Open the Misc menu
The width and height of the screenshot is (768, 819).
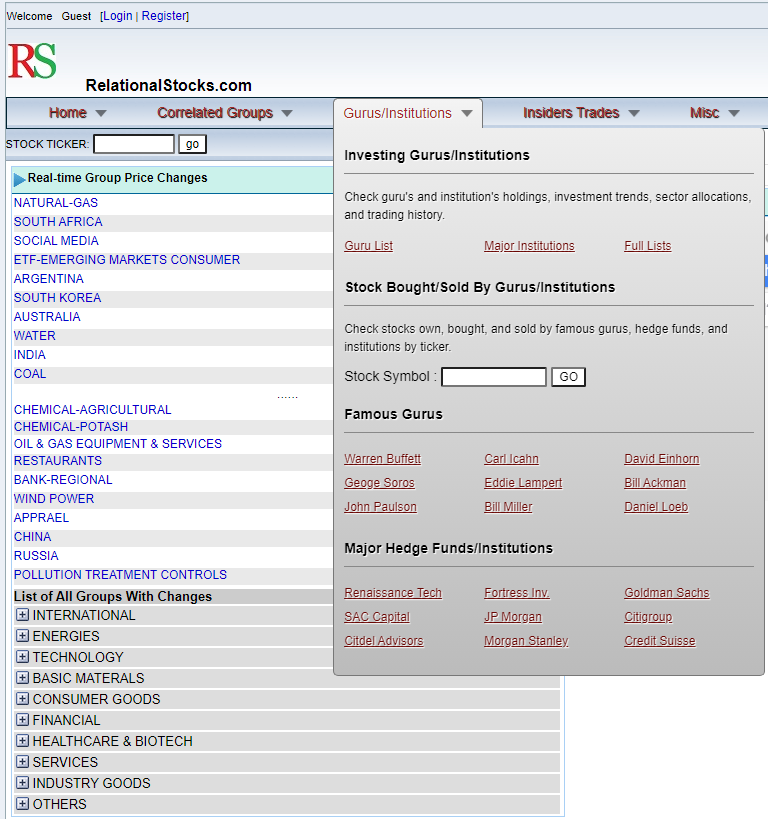pos(714,113)
